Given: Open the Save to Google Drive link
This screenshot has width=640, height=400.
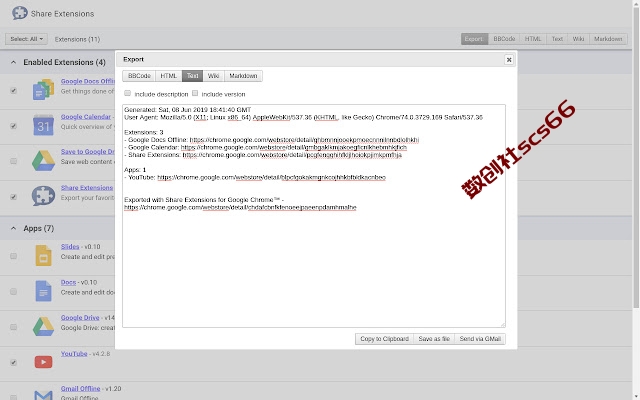Looking at the screenshot, I should [x=87, y=151].
